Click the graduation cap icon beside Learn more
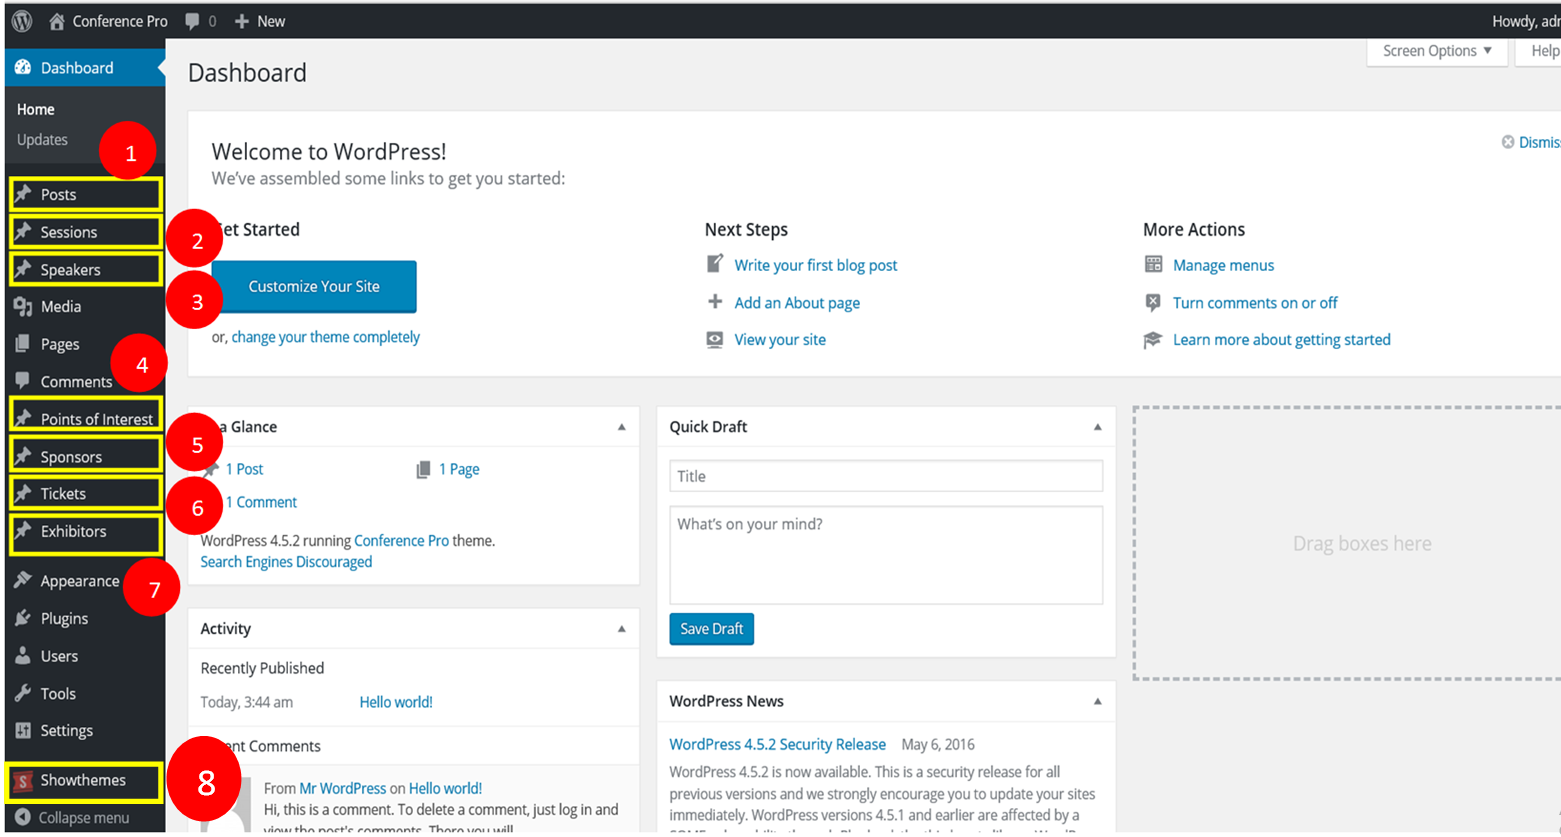The image size is (1561, 837). (1153, 340)
